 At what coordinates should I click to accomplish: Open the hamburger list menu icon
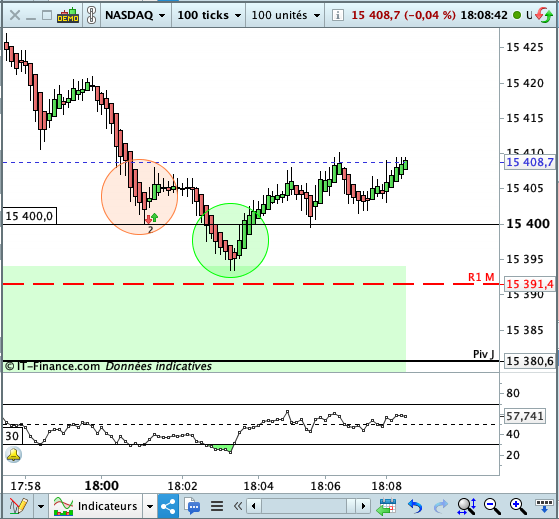[x=217, y=506]
